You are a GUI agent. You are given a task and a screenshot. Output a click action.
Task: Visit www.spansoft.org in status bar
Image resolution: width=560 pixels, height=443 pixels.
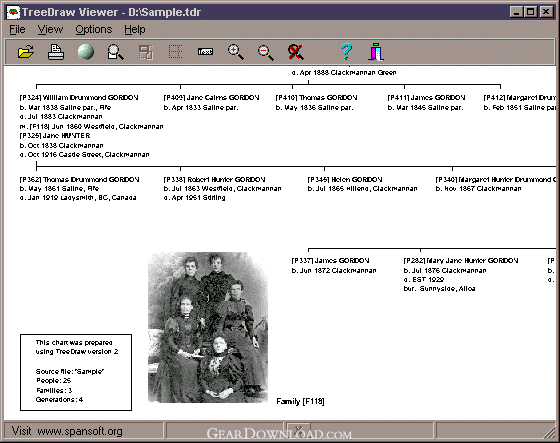(67, 431)
